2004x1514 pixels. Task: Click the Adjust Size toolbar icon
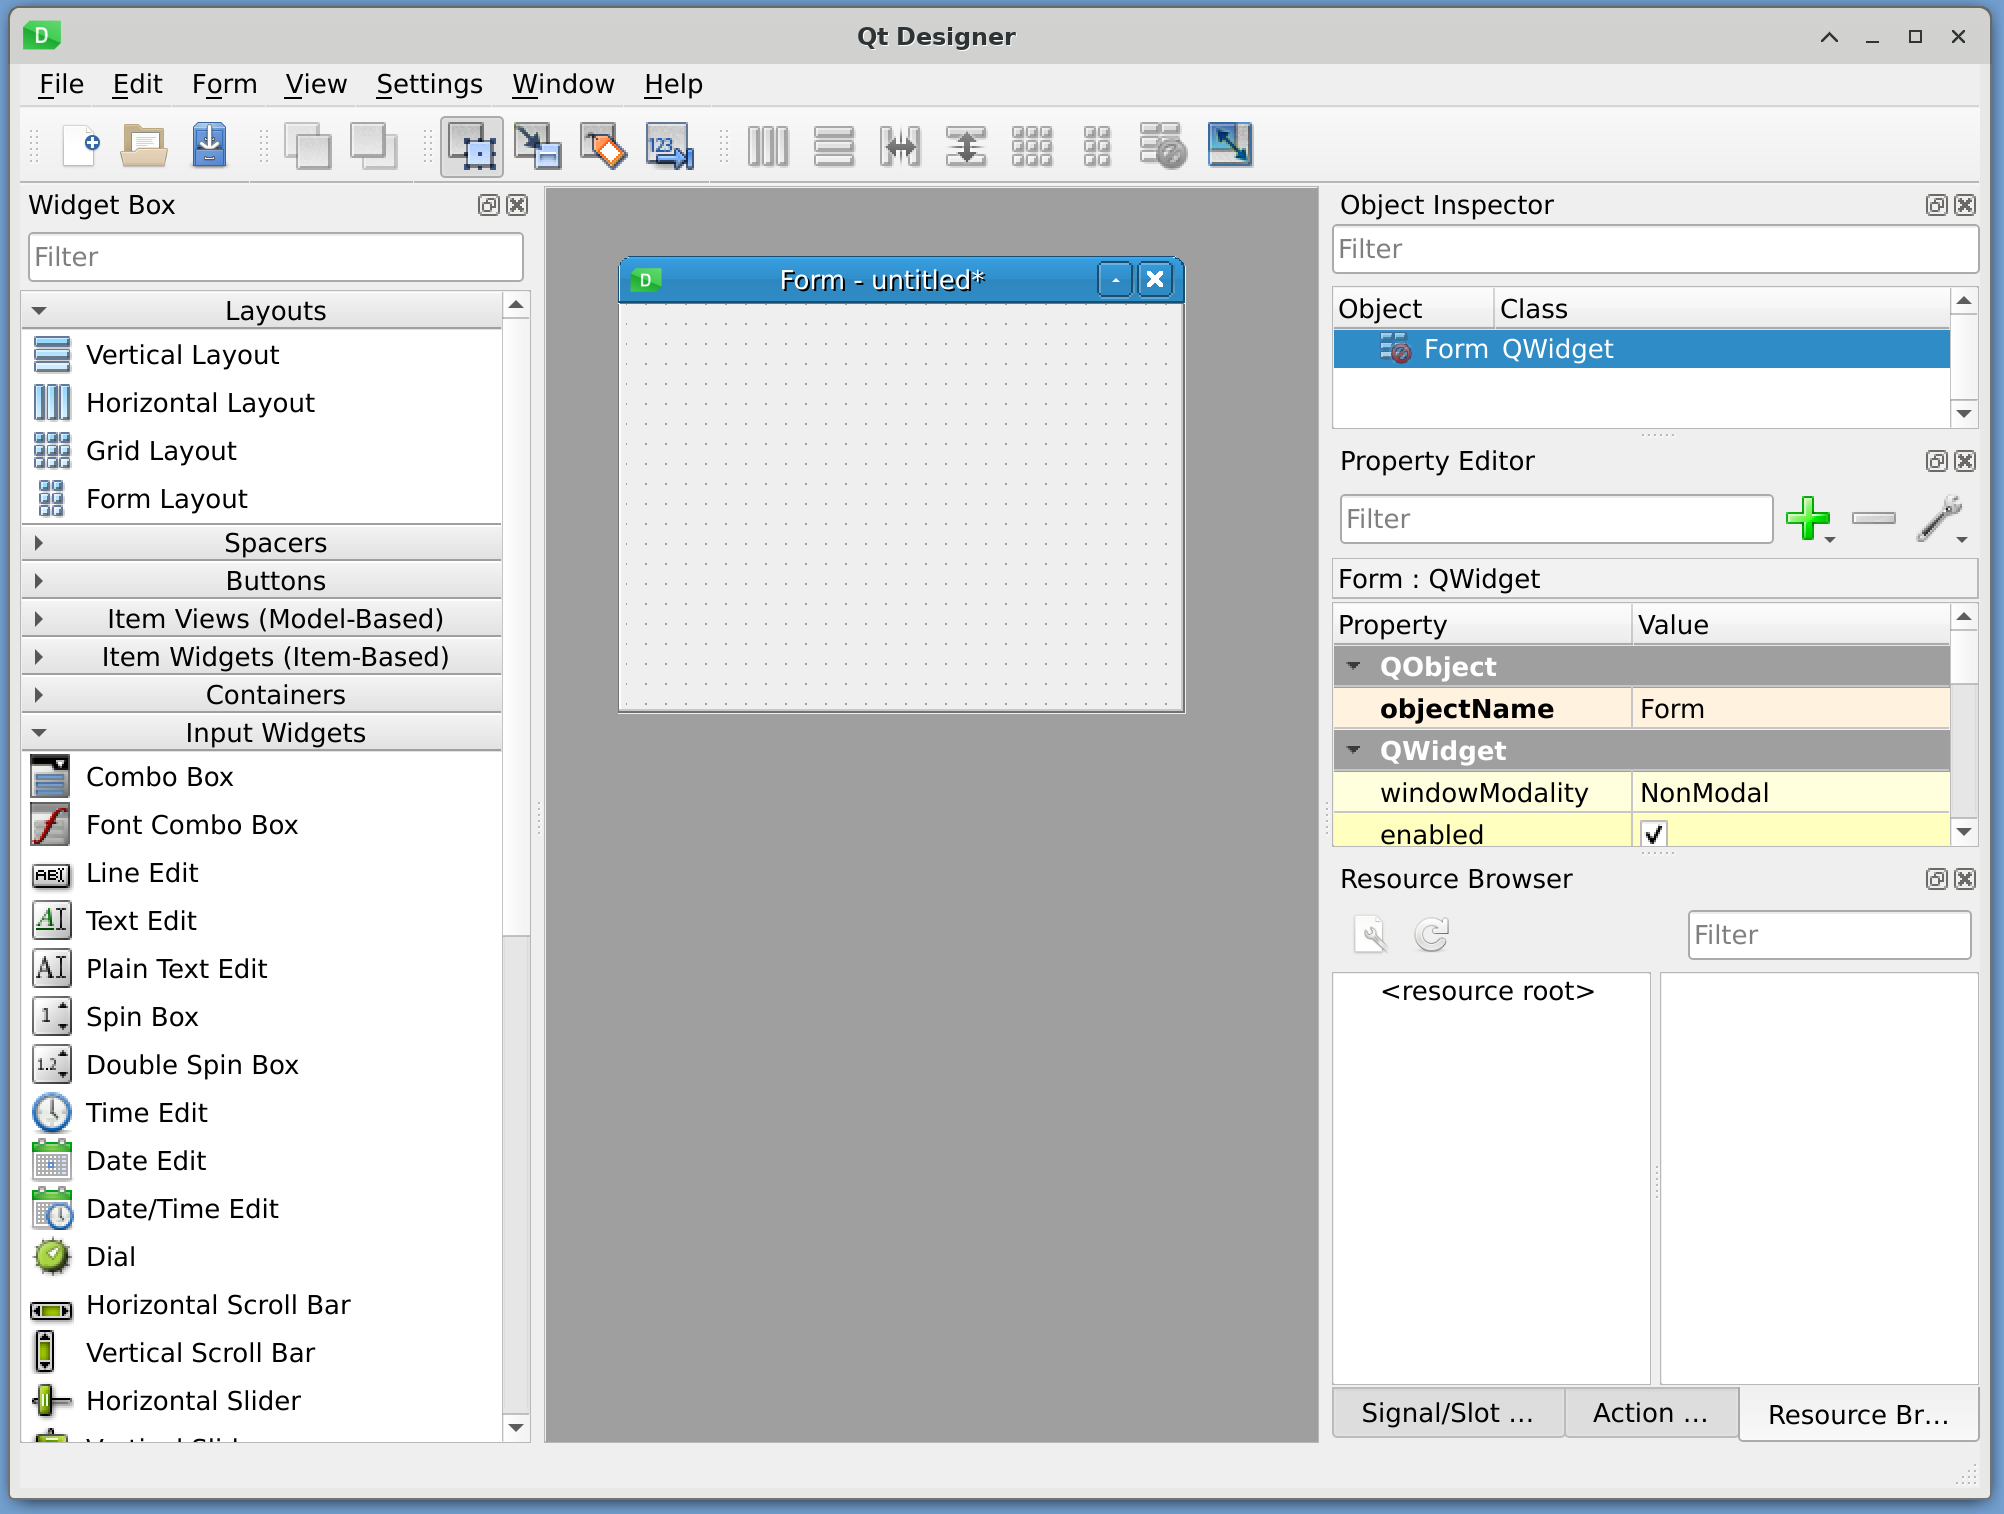1229,146
